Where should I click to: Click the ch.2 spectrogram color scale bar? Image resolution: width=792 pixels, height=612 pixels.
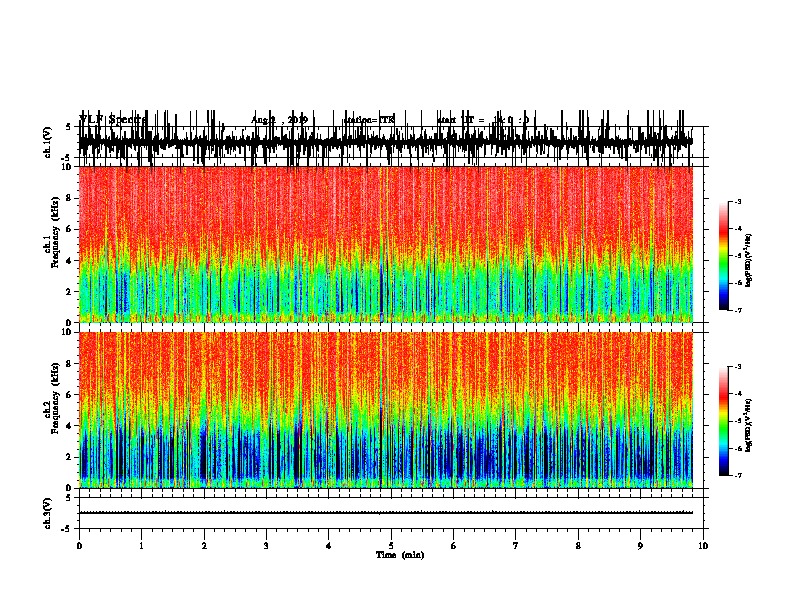click(x=724, y=421)
